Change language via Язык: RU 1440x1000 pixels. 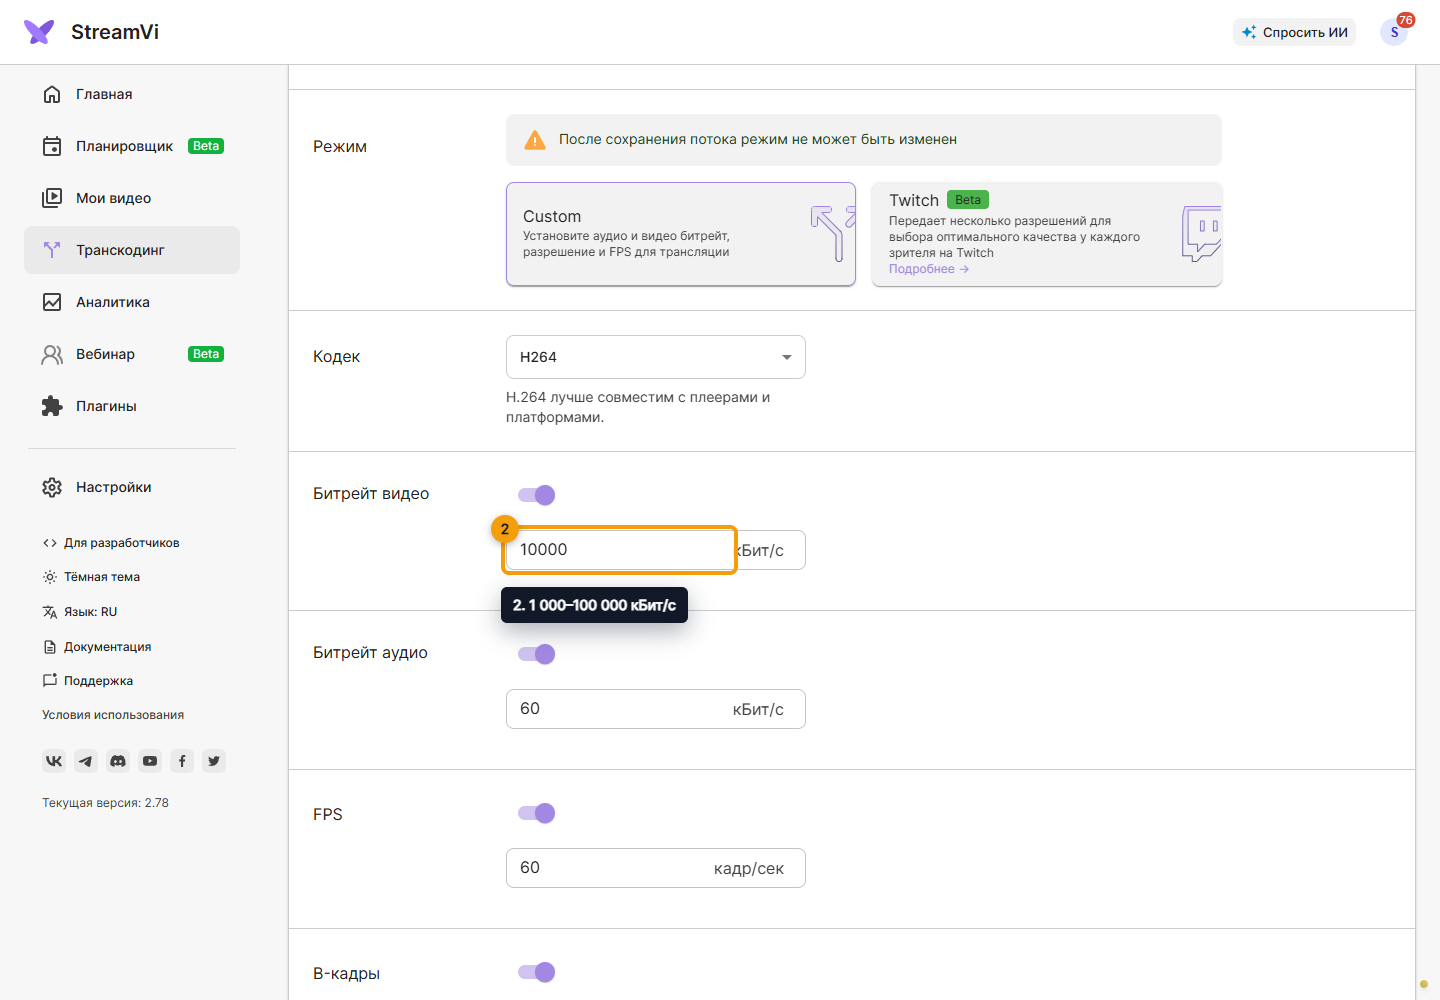pos(80,612)
